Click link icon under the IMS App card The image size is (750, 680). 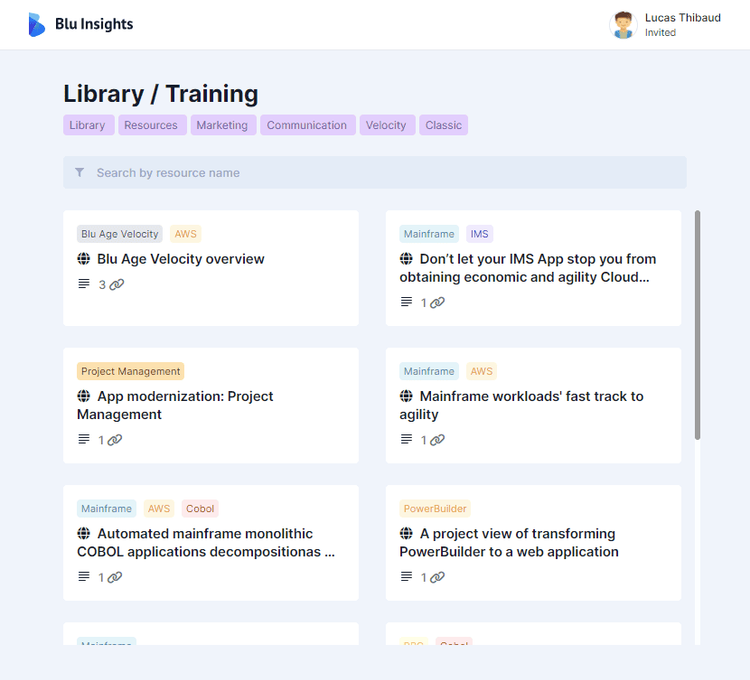pyautogui.click(x=437, y=303)
